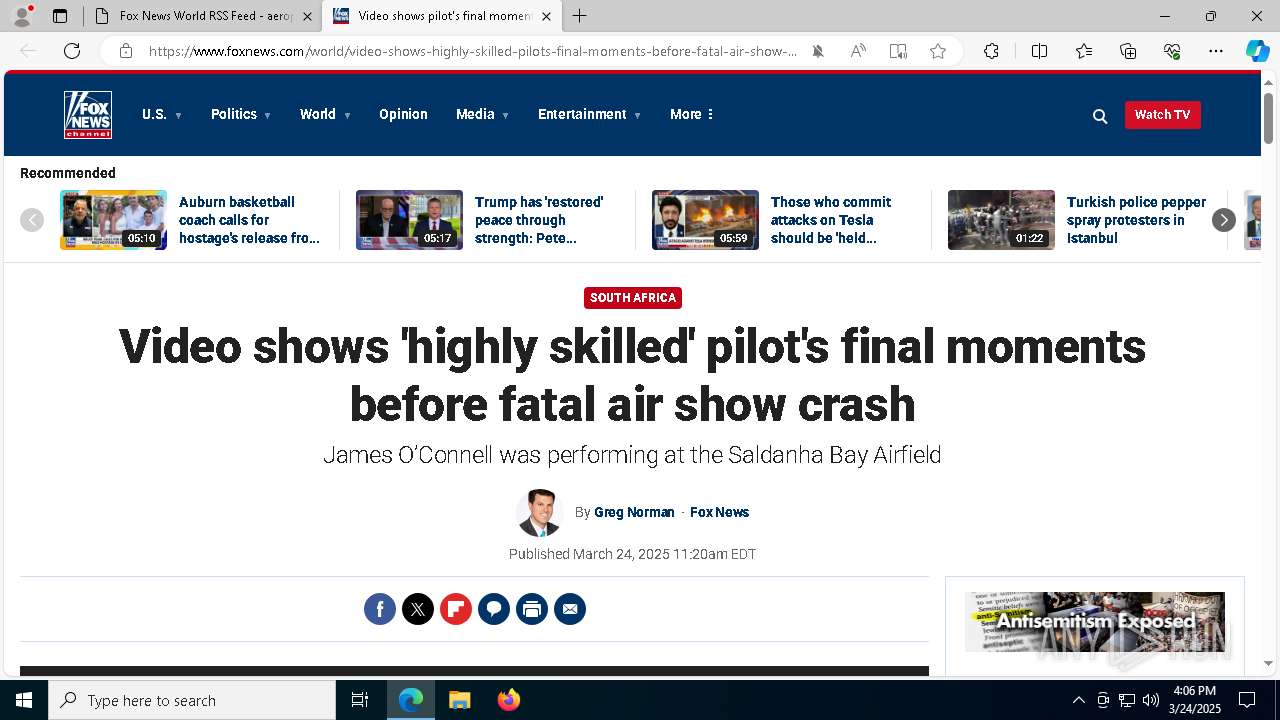Open the Copilot sidebar
The width and height of the screenshot is (1280, 720).
click(1257, 51)
